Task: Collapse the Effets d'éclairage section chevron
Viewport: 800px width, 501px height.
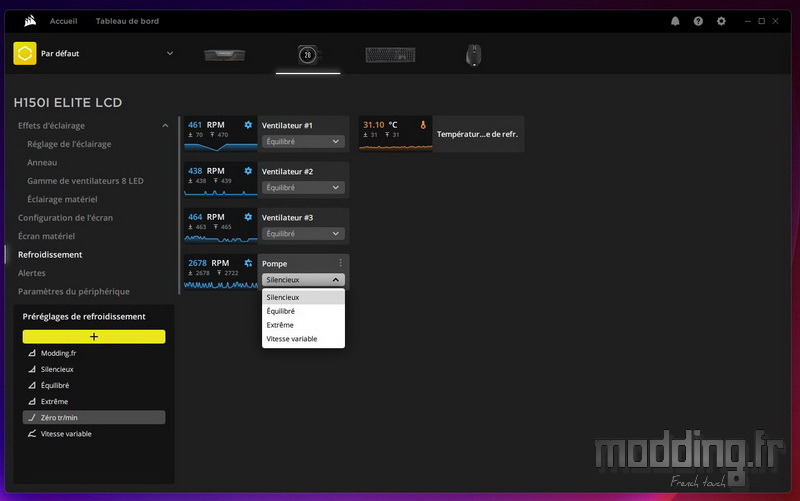Action: (165, 126)
